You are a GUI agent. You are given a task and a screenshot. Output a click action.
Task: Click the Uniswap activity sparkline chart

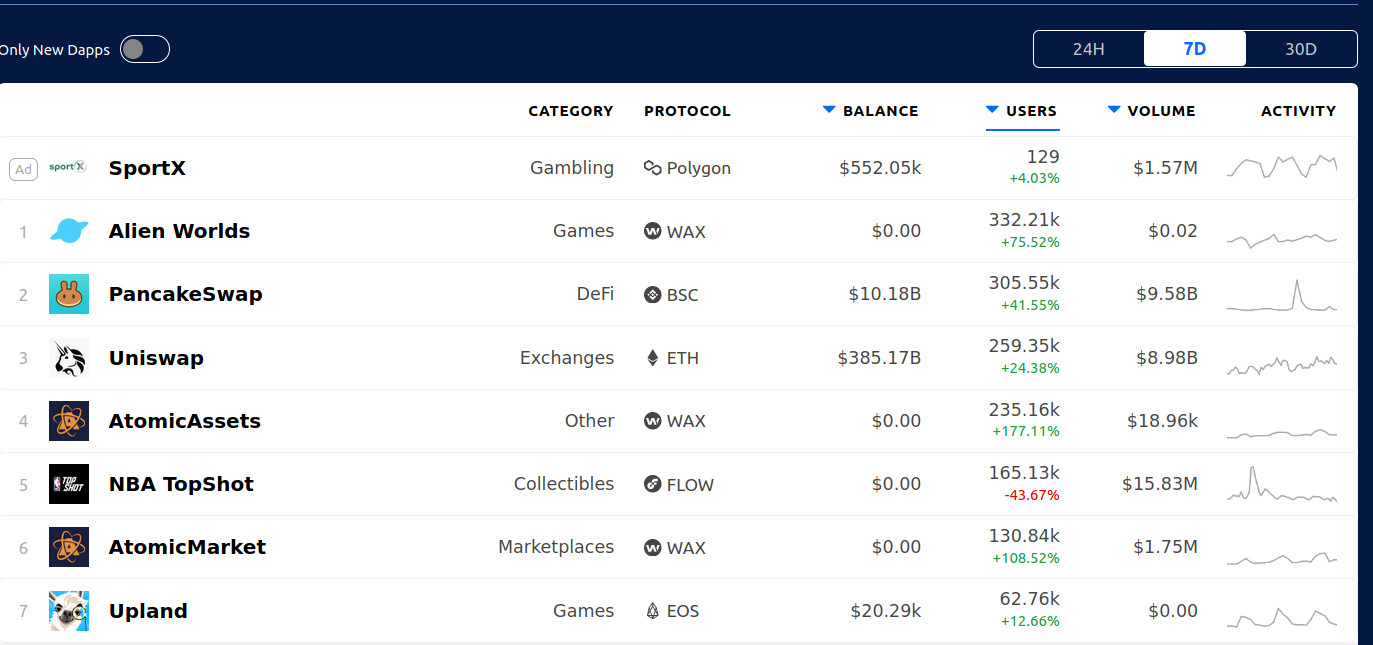(1282, 364)
